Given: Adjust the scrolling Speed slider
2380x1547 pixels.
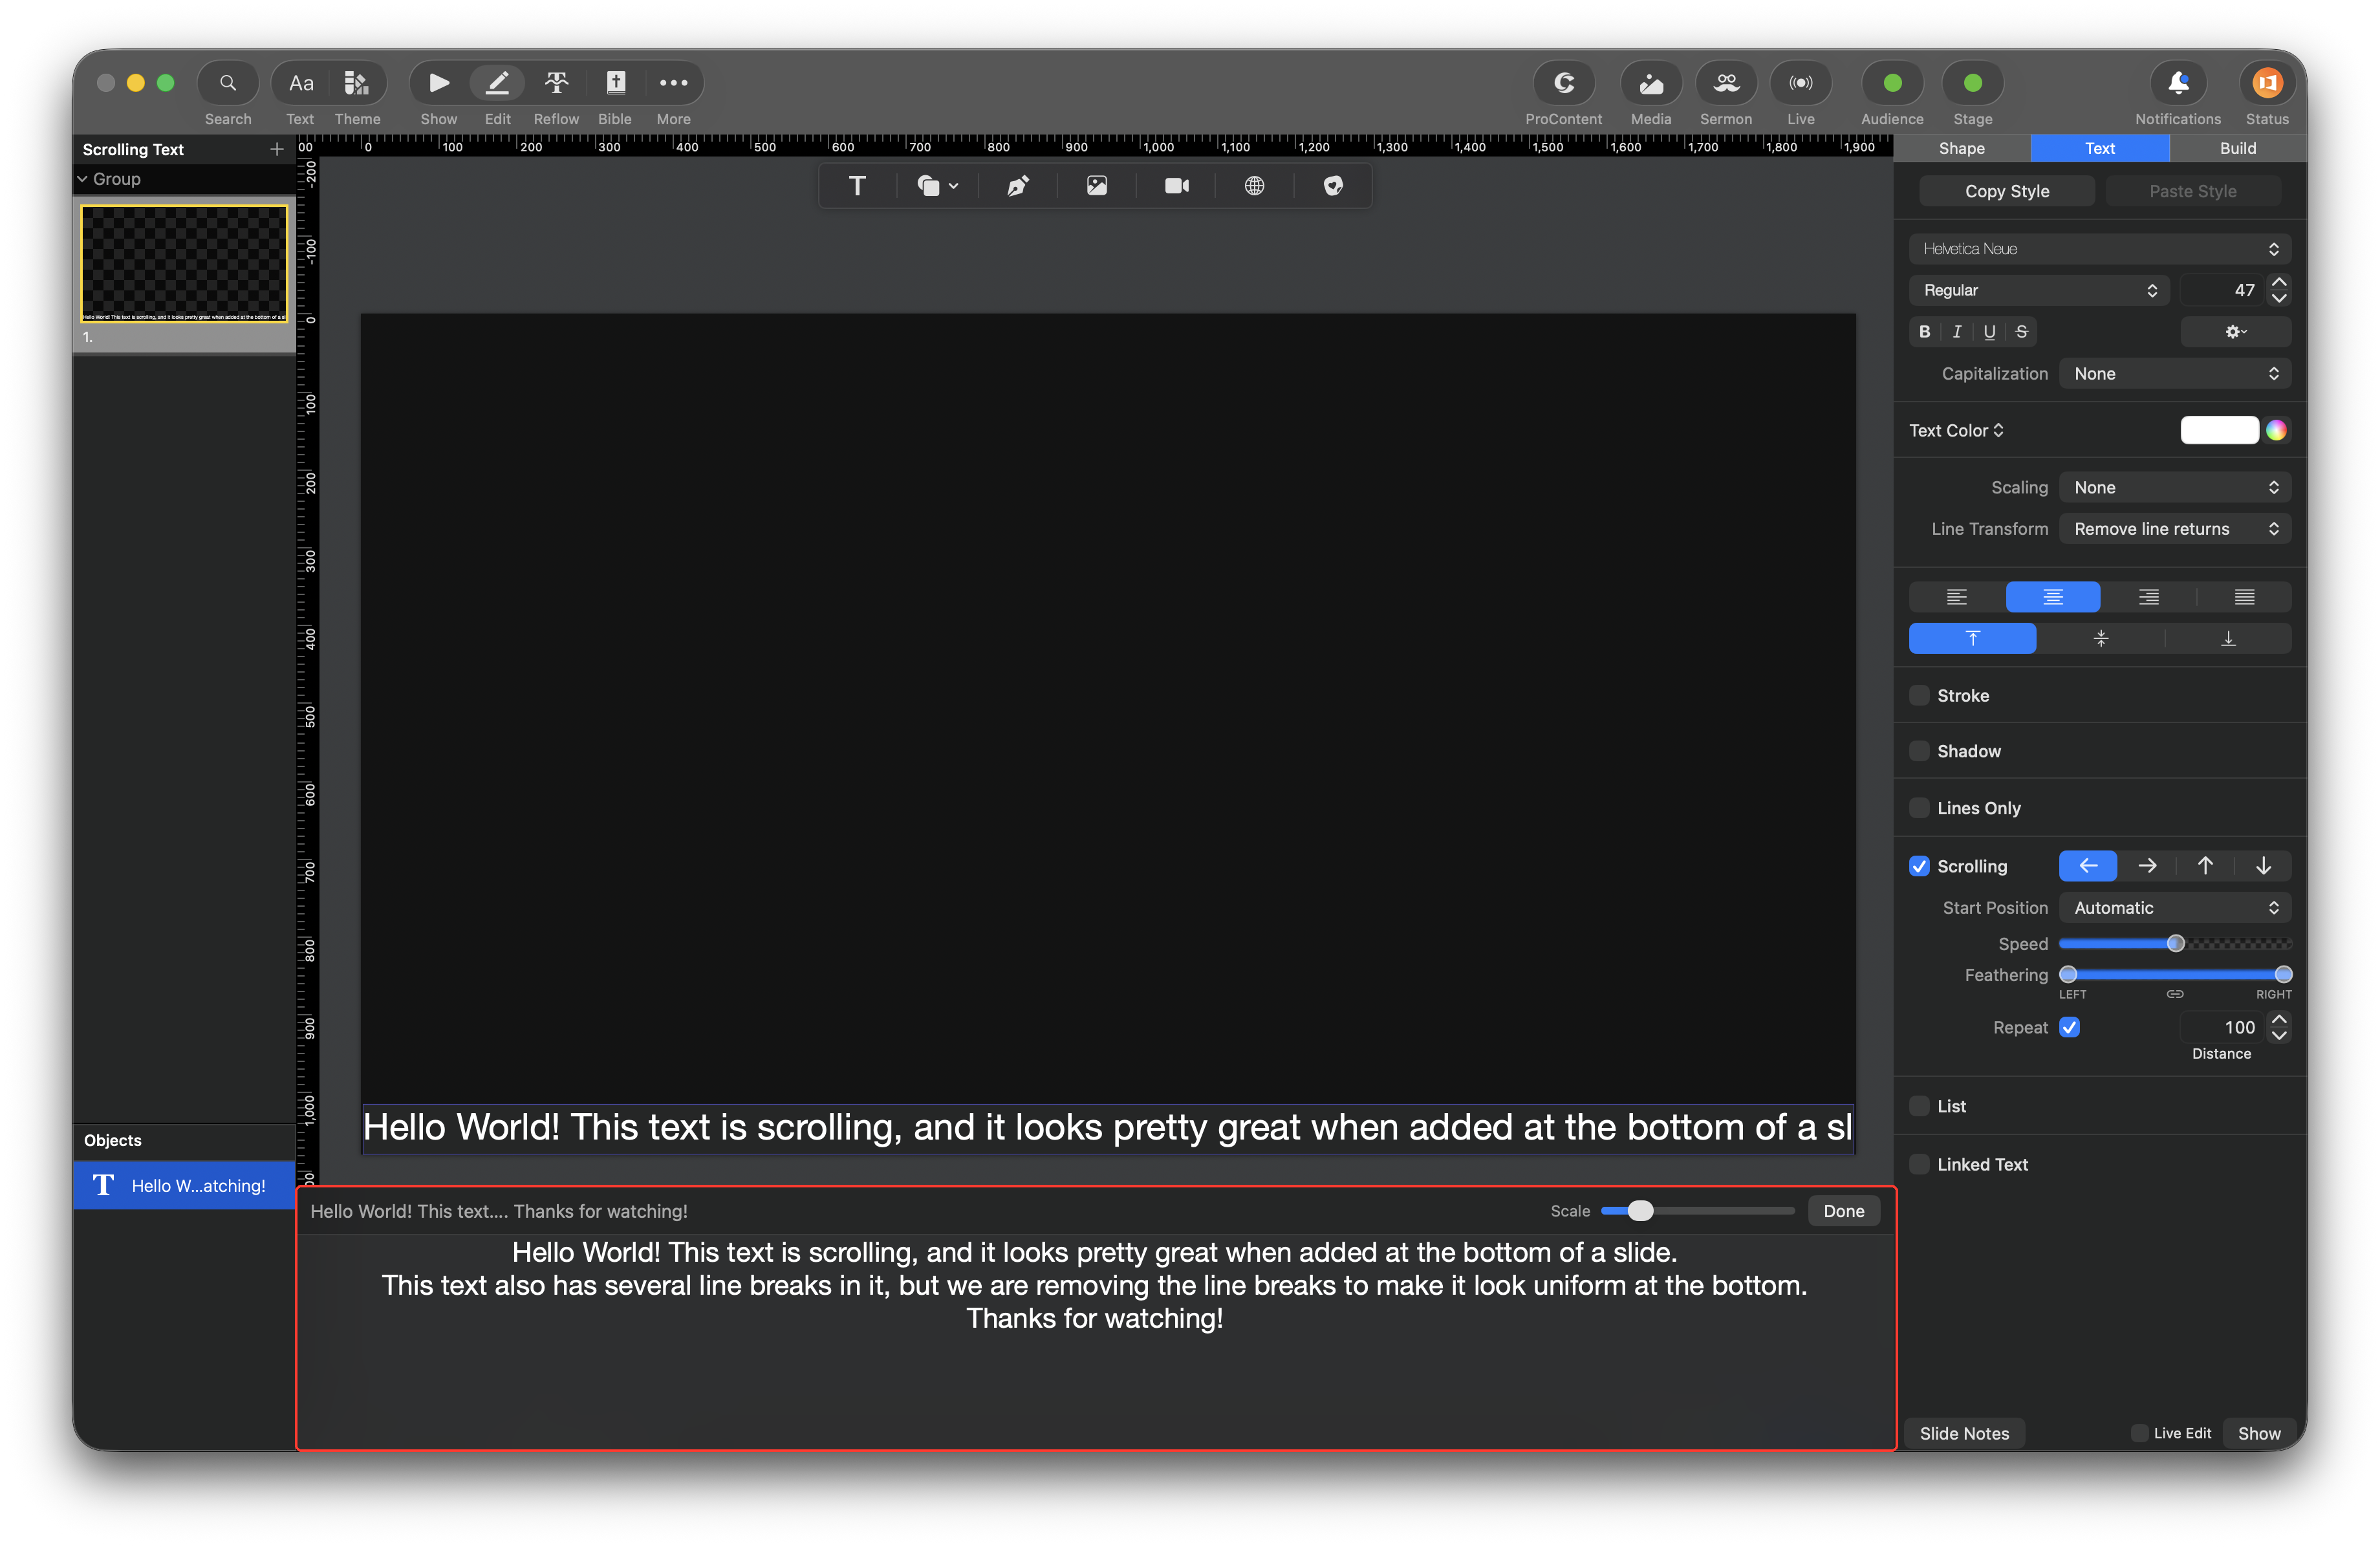Looking at the screenshot, I should tap(2175, 944).
